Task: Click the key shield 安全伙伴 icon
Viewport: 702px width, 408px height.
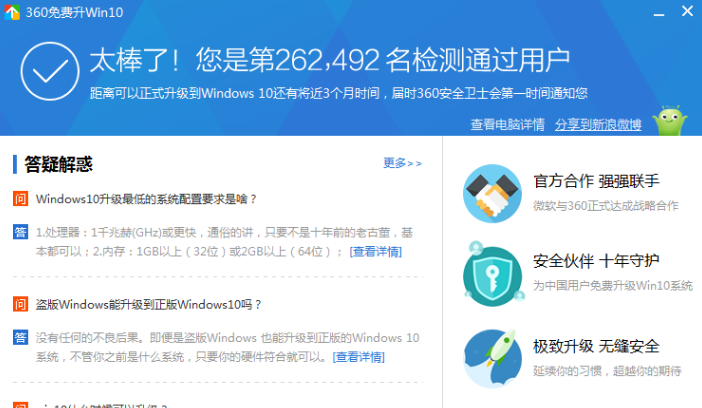Action: [489, 272]
